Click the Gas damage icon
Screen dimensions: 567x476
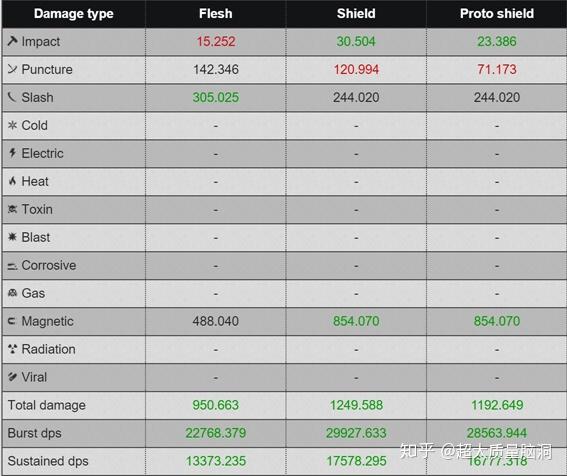(x=12, y=293)
